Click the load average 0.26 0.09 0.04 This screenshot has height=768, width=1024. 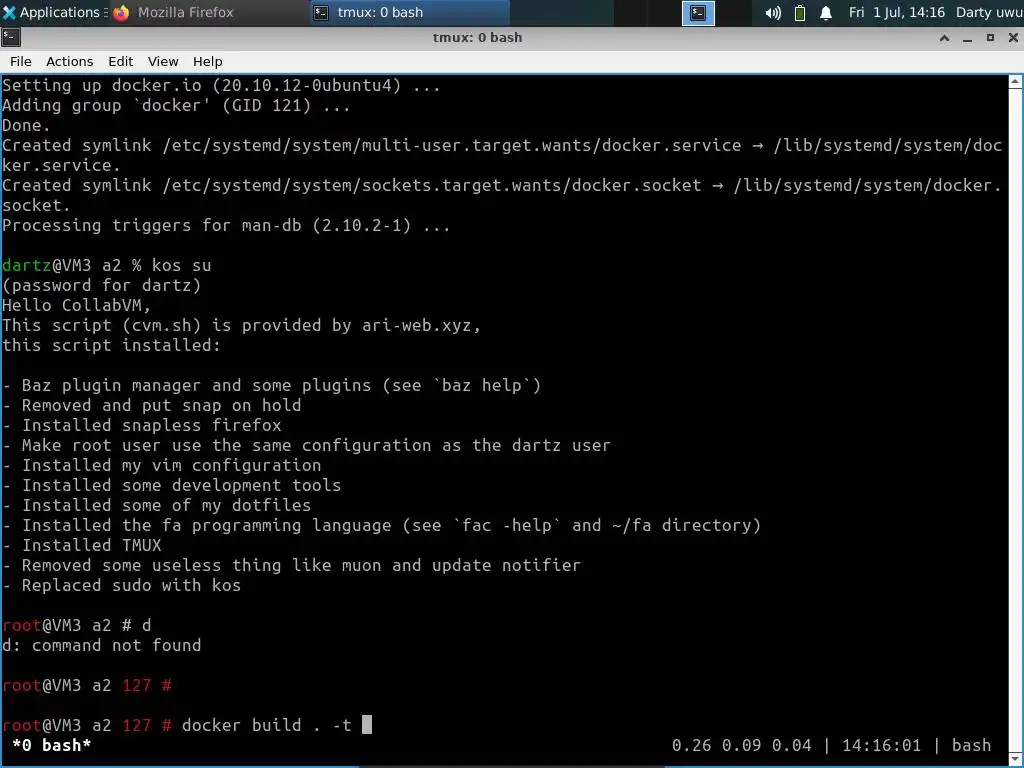point(742,745)
